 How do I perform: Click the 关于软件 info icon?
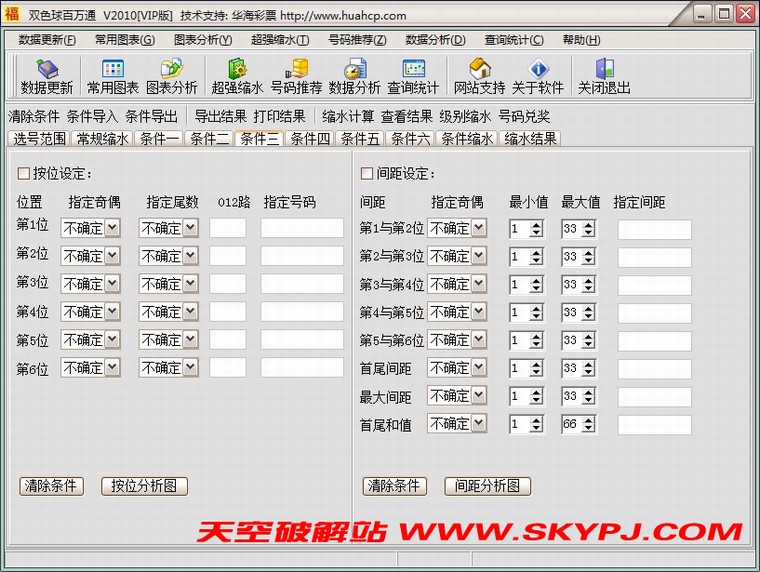[x=538, y=76]
